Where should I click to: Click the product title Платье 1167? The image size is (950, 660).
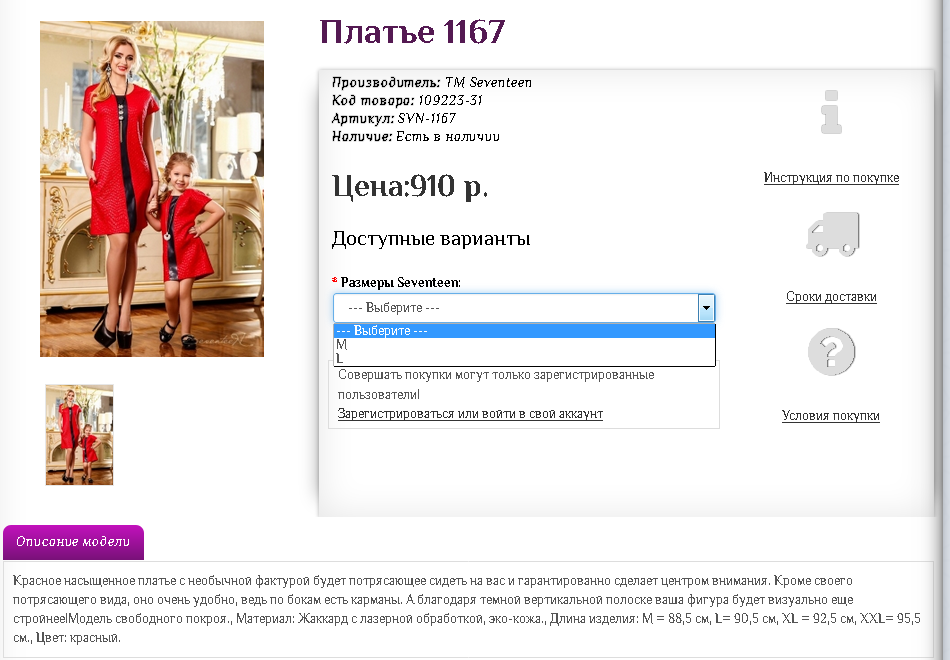[410, 33]
